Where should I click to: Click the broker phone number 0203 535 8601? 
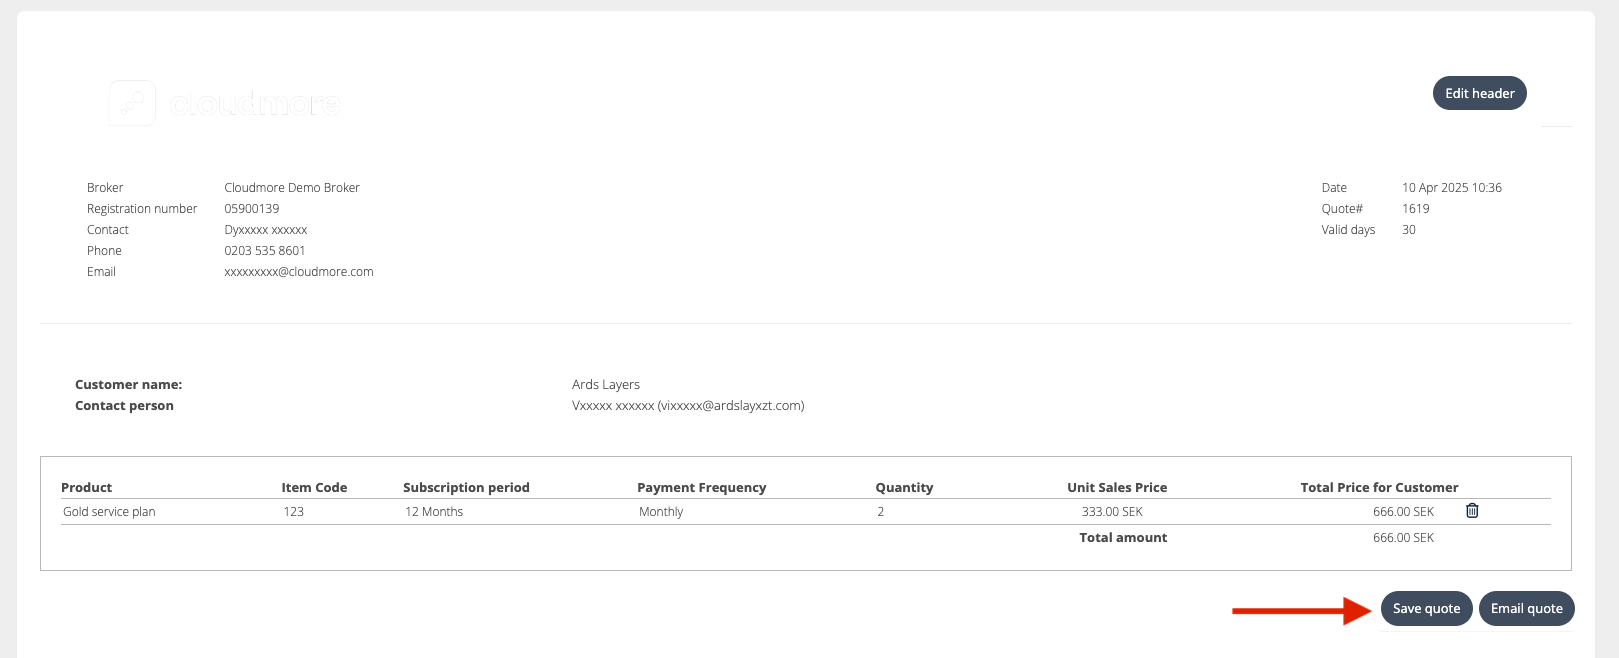pos(264,251)
